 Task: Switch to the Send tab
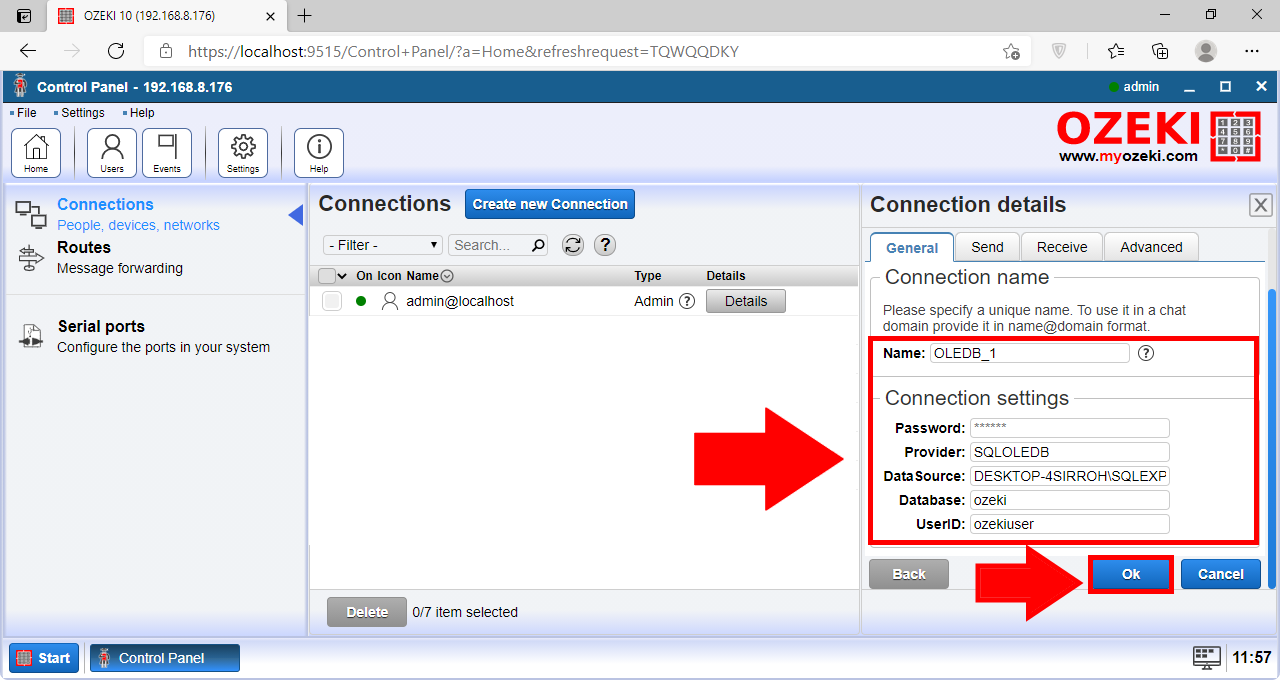pos(987,247)
